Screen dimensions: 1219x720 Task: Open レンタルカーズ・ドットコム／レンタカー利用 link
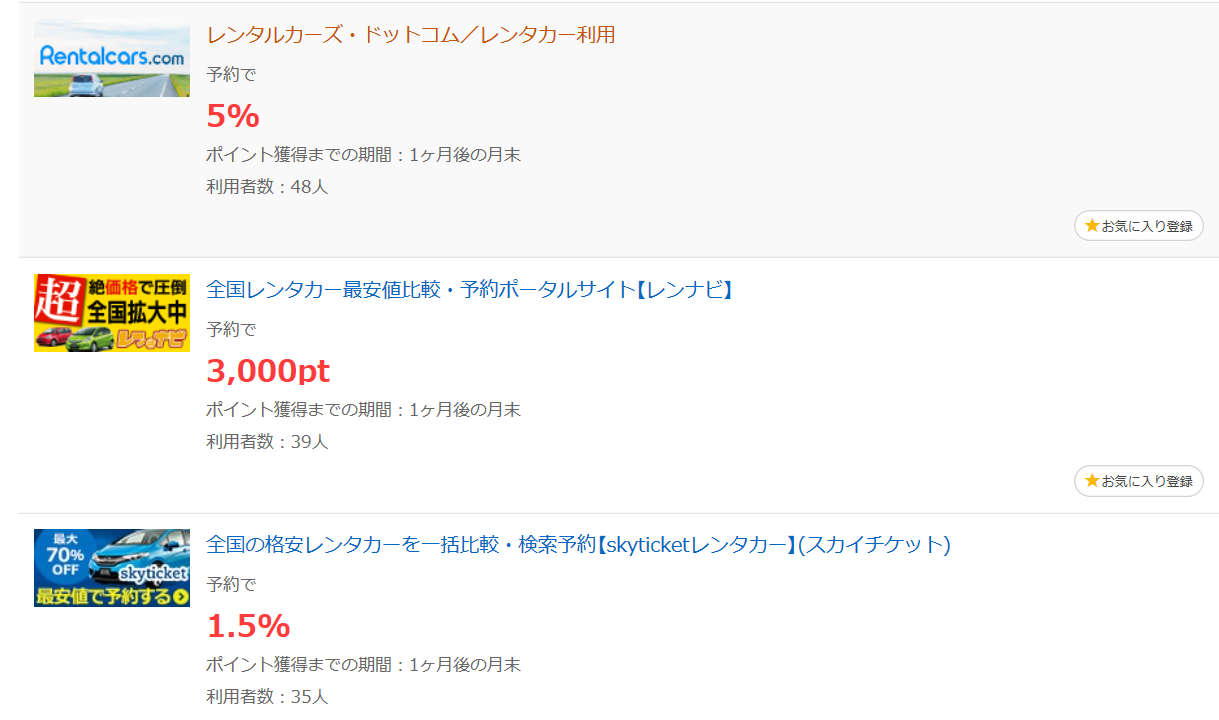click(x=411, y=35)
